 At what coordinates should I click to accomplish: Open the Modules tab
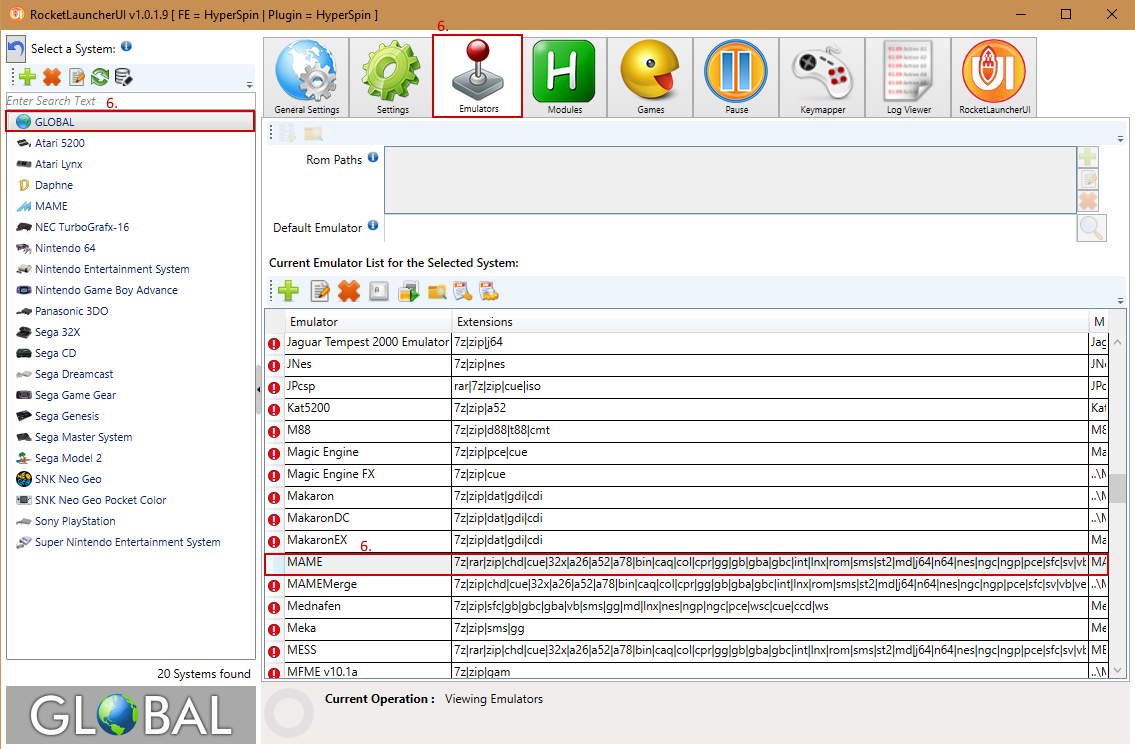[x=564, y=77]
